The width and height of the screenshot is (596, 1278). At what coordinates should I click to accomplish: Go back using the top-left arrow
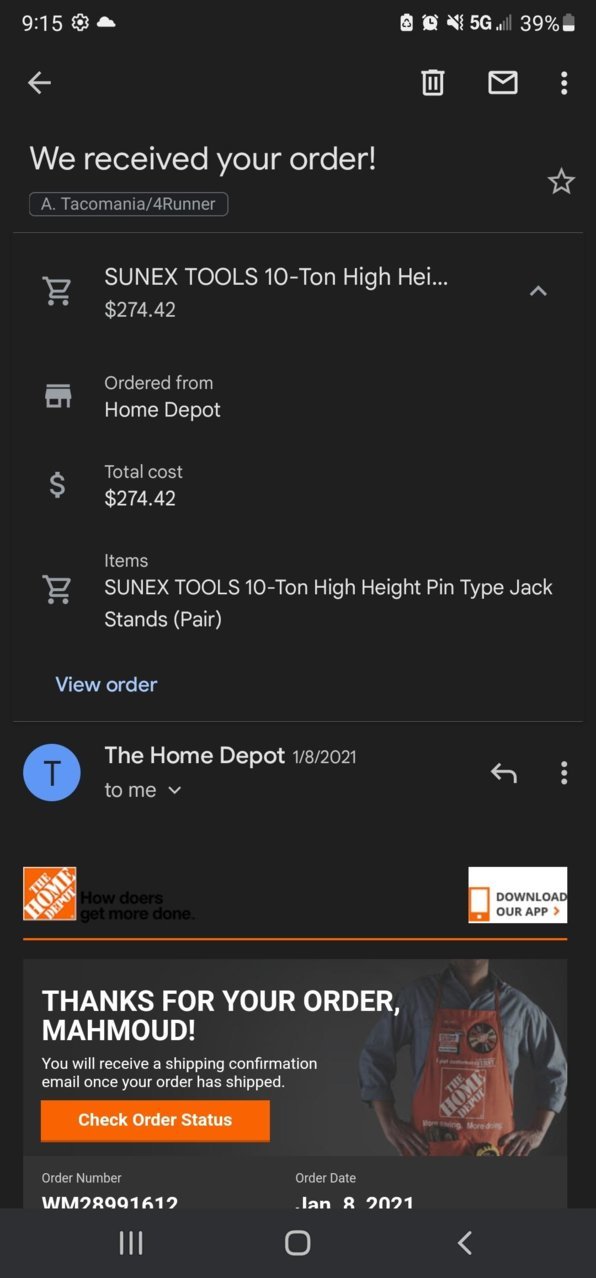pyautogui.click(x=39, y=83)
